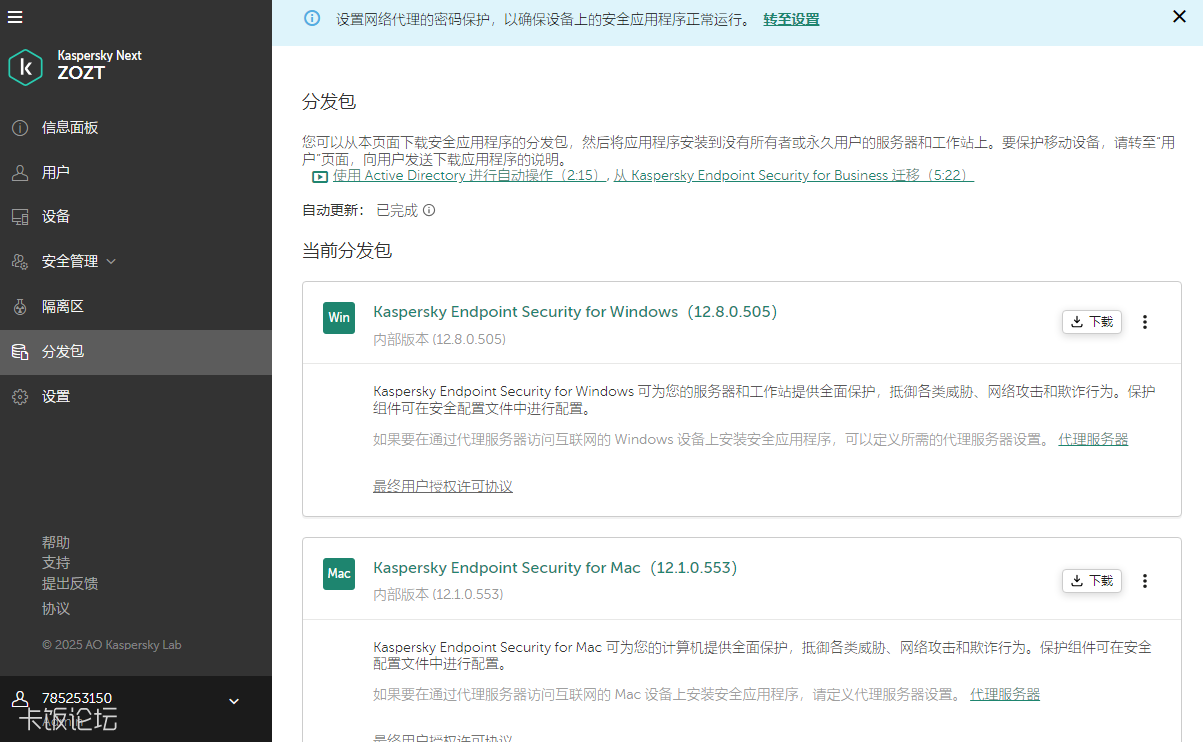Click the account user icon at sidebar bottom
Screen dimensions: 1203x742
(x=20, y=700)
